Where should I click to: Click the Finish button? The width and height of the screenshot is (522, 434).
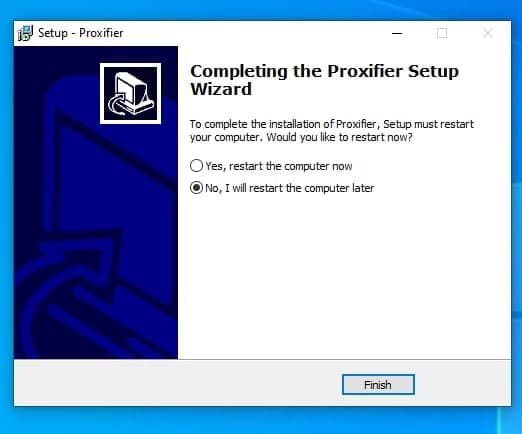coord(378,385)
